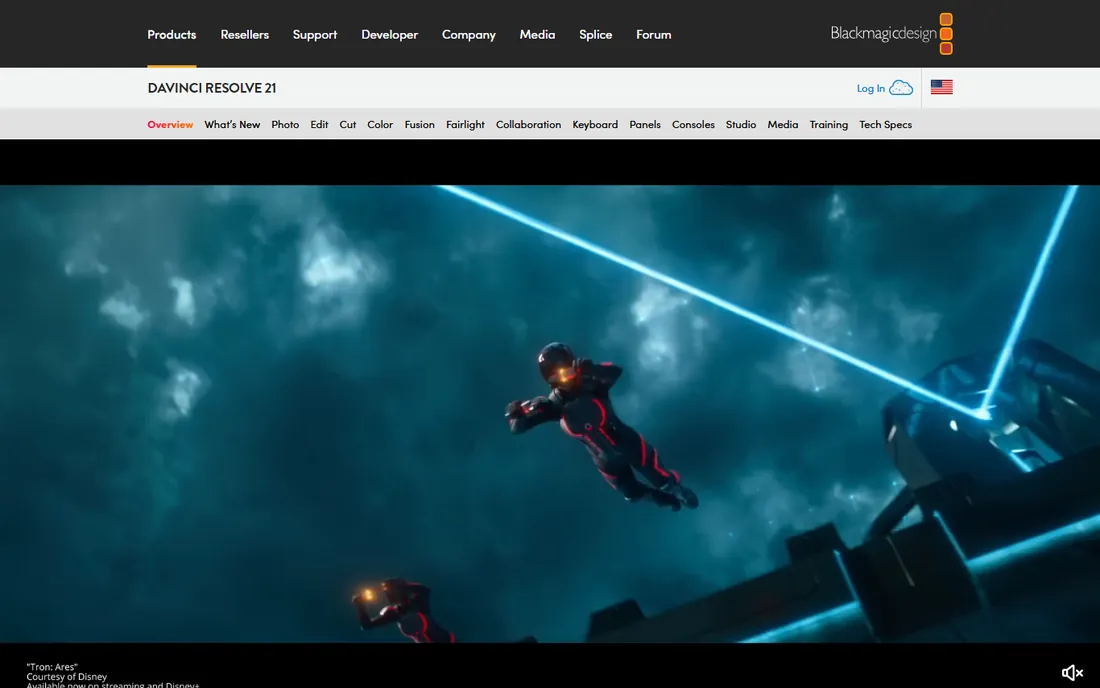Open the Training tab
The height and width of the screenshot is (688, 1100).
(x=829, y=124)
